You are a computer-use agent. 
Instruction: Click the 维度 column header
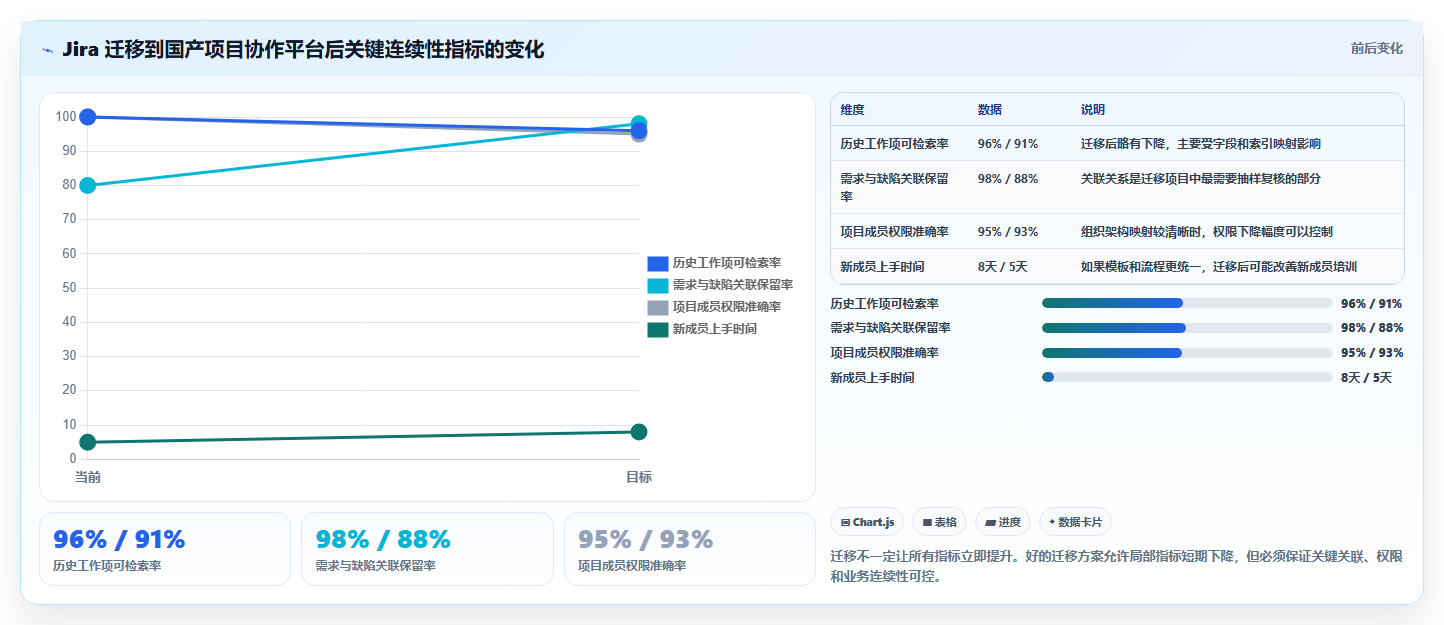(853, 110)
